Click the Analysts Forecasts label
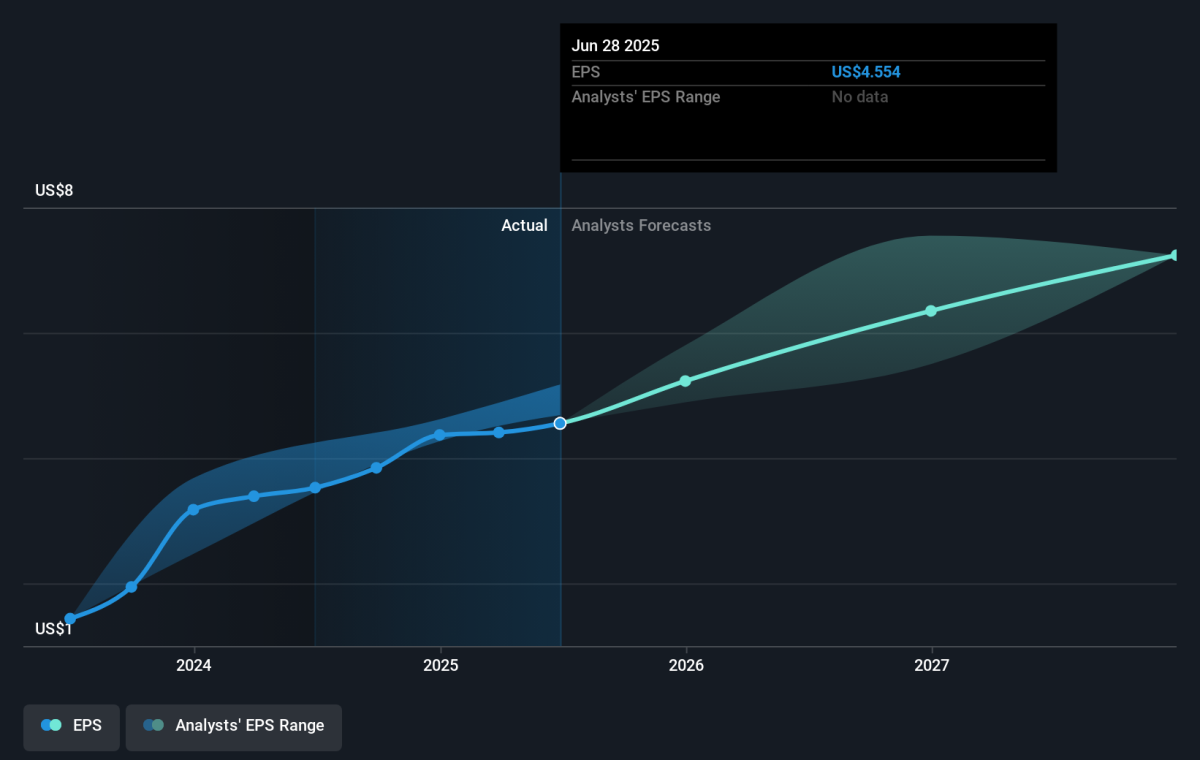This screenshot has width=1200, height=760. coord(641,226)
